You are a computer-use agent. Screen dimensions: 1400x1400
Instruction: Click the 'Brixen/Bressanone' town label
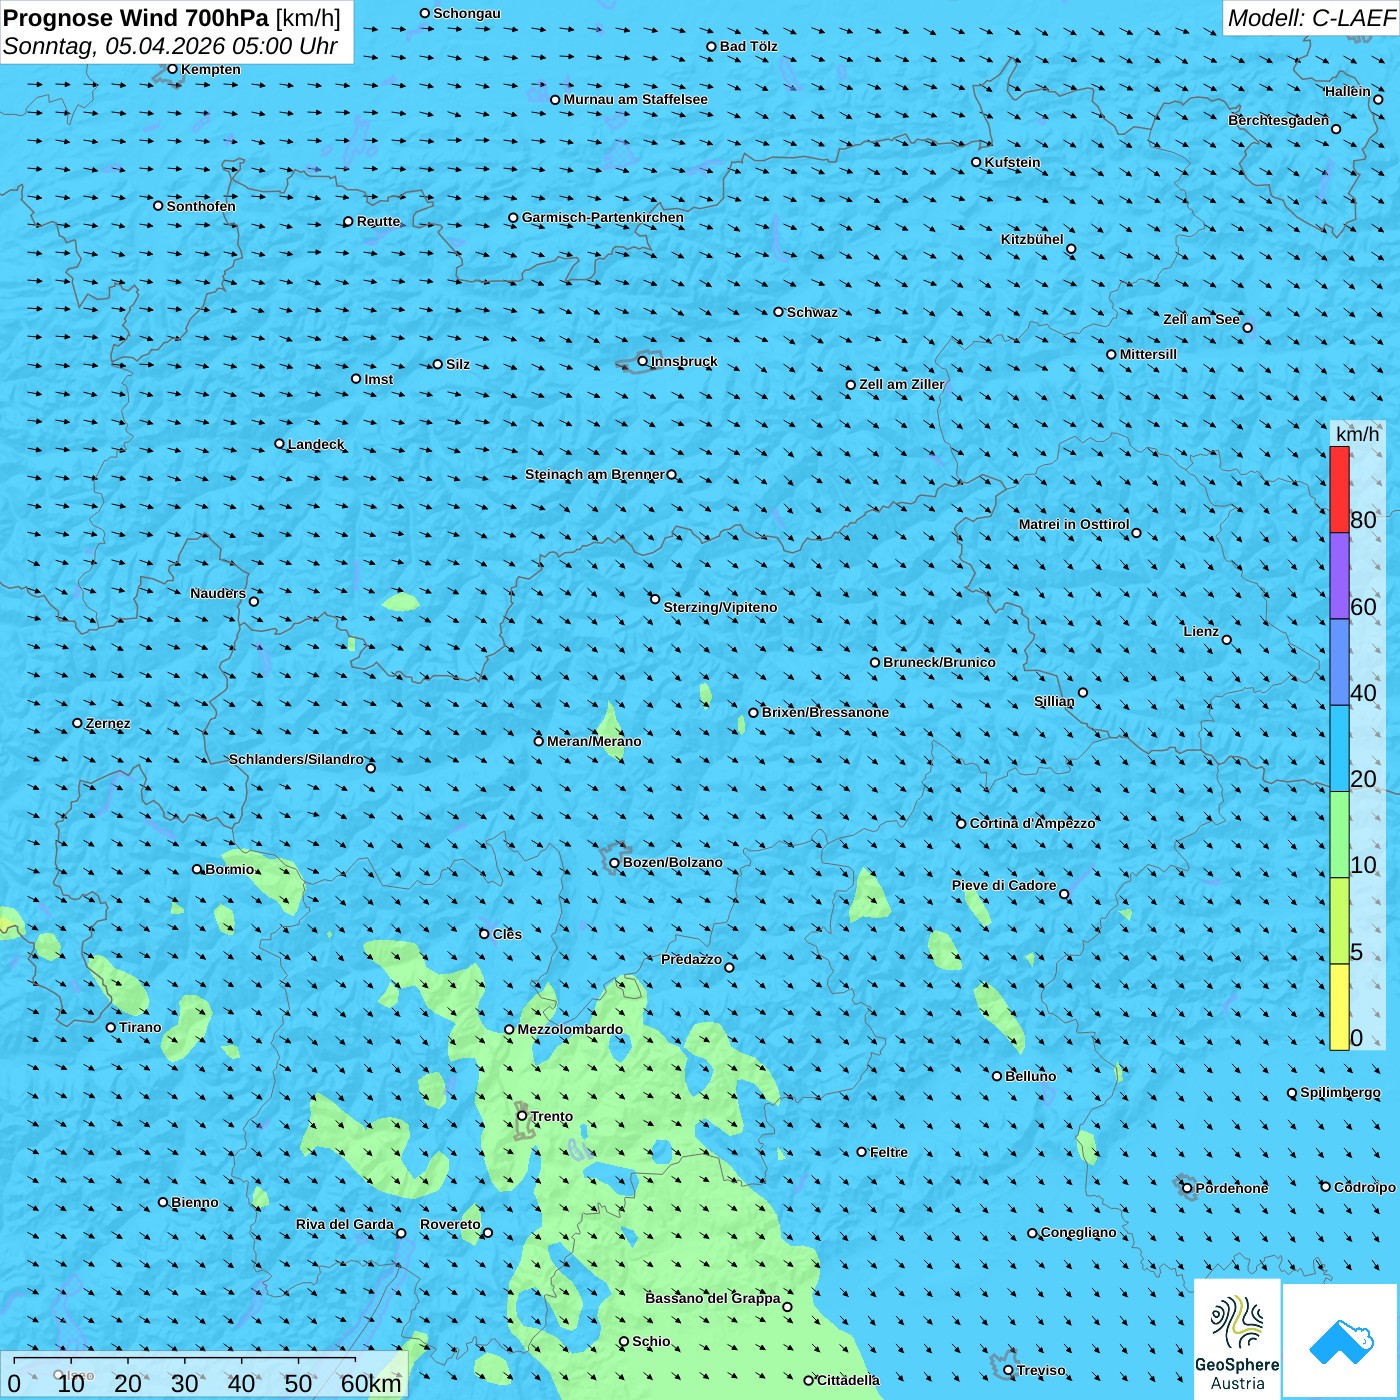tap(825, 712)
